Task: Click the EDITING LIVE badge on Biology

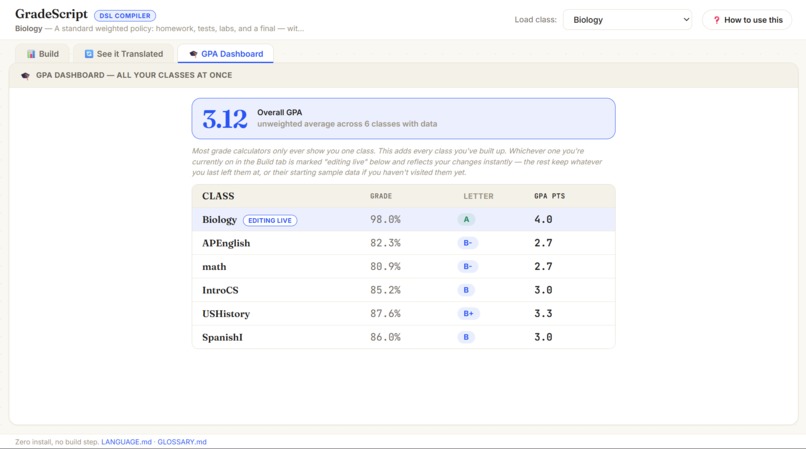Action: 270,220
